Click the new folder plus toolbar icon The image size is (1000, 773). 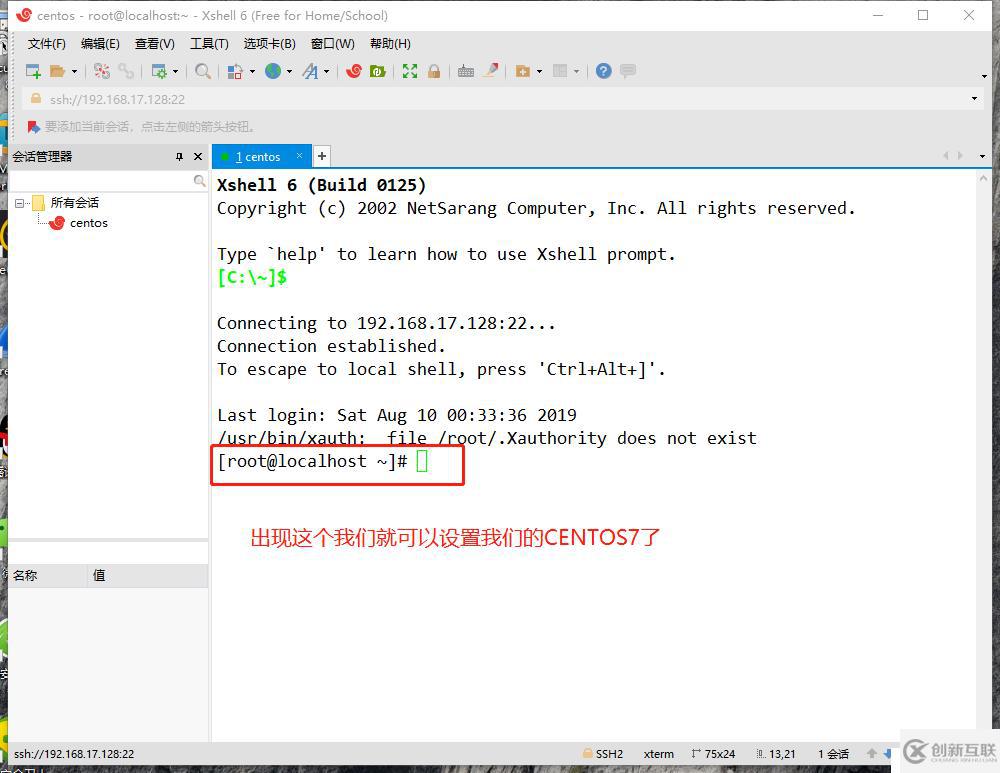[x=523, y=71]
